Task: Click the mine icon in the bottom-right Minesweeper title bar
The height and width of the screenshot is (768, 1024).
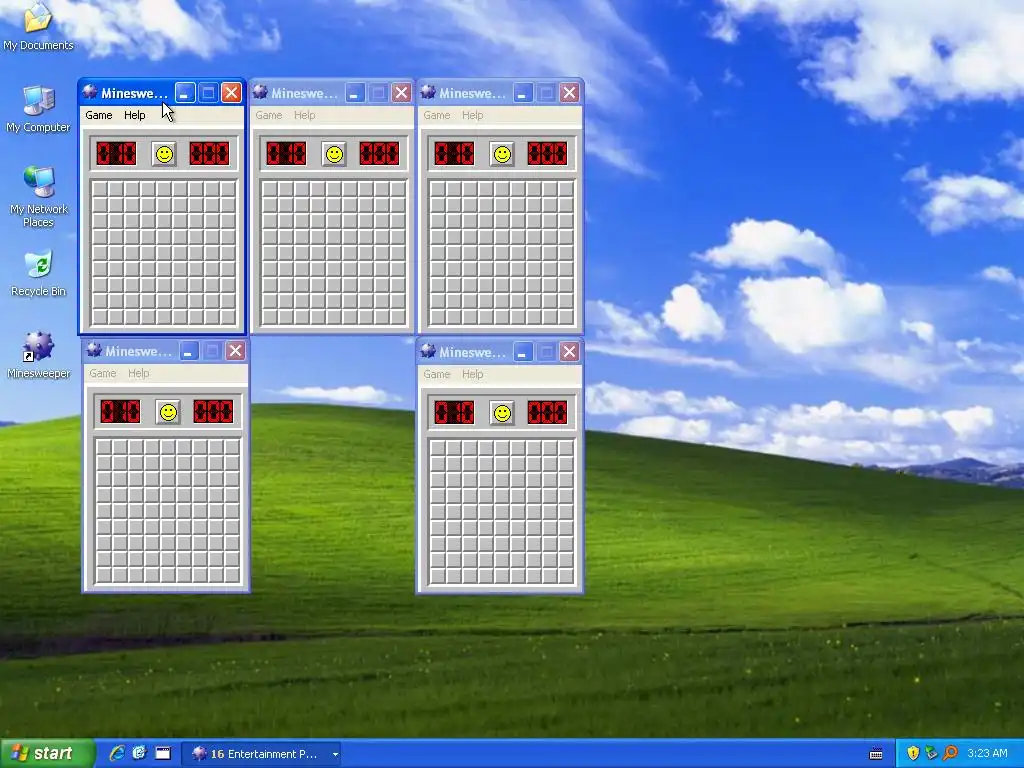Action: (428, 351)
